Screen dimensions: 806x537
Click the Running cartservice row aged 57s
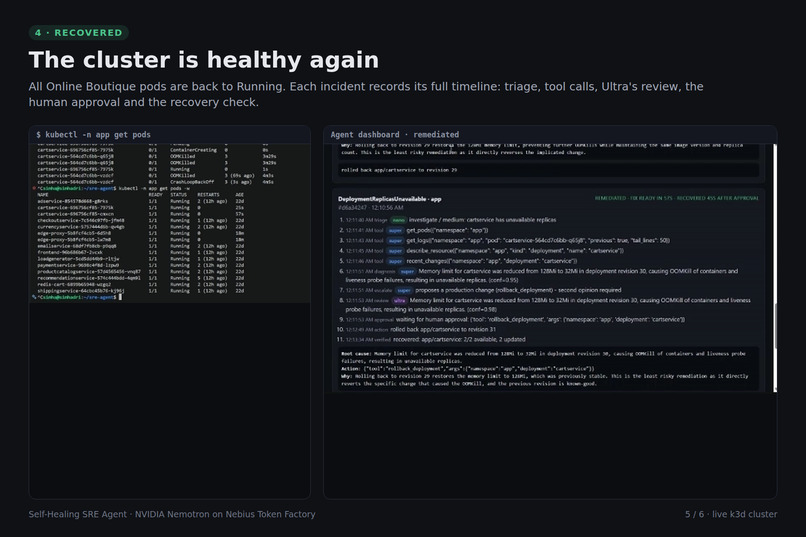tap(140, 214)
